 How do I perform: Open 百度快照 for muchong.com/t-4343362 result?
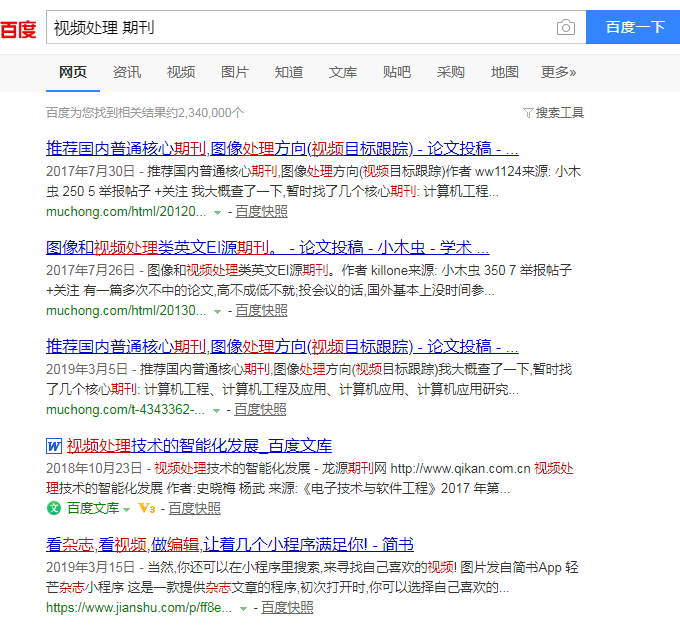(x=260, y=409)
